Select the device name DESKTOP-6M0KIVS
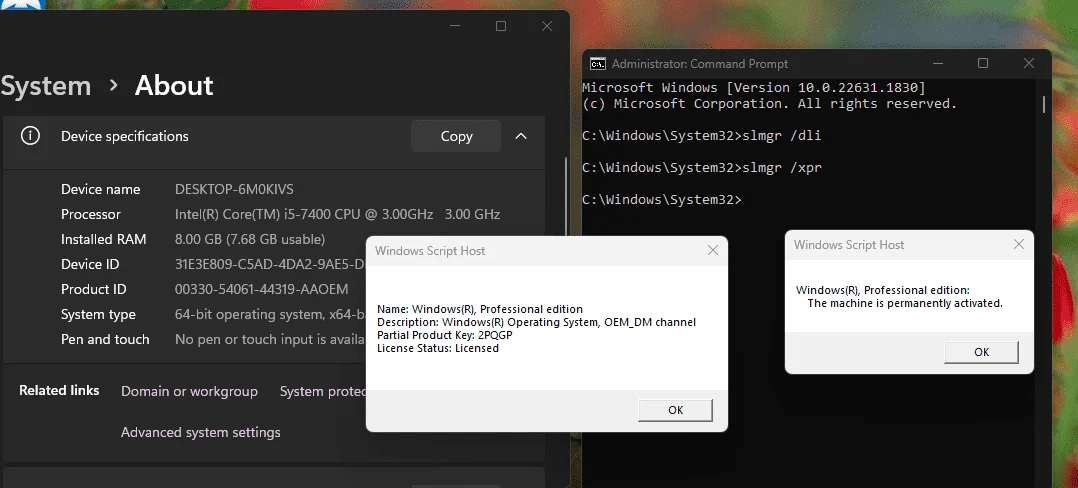 (234, 189)
